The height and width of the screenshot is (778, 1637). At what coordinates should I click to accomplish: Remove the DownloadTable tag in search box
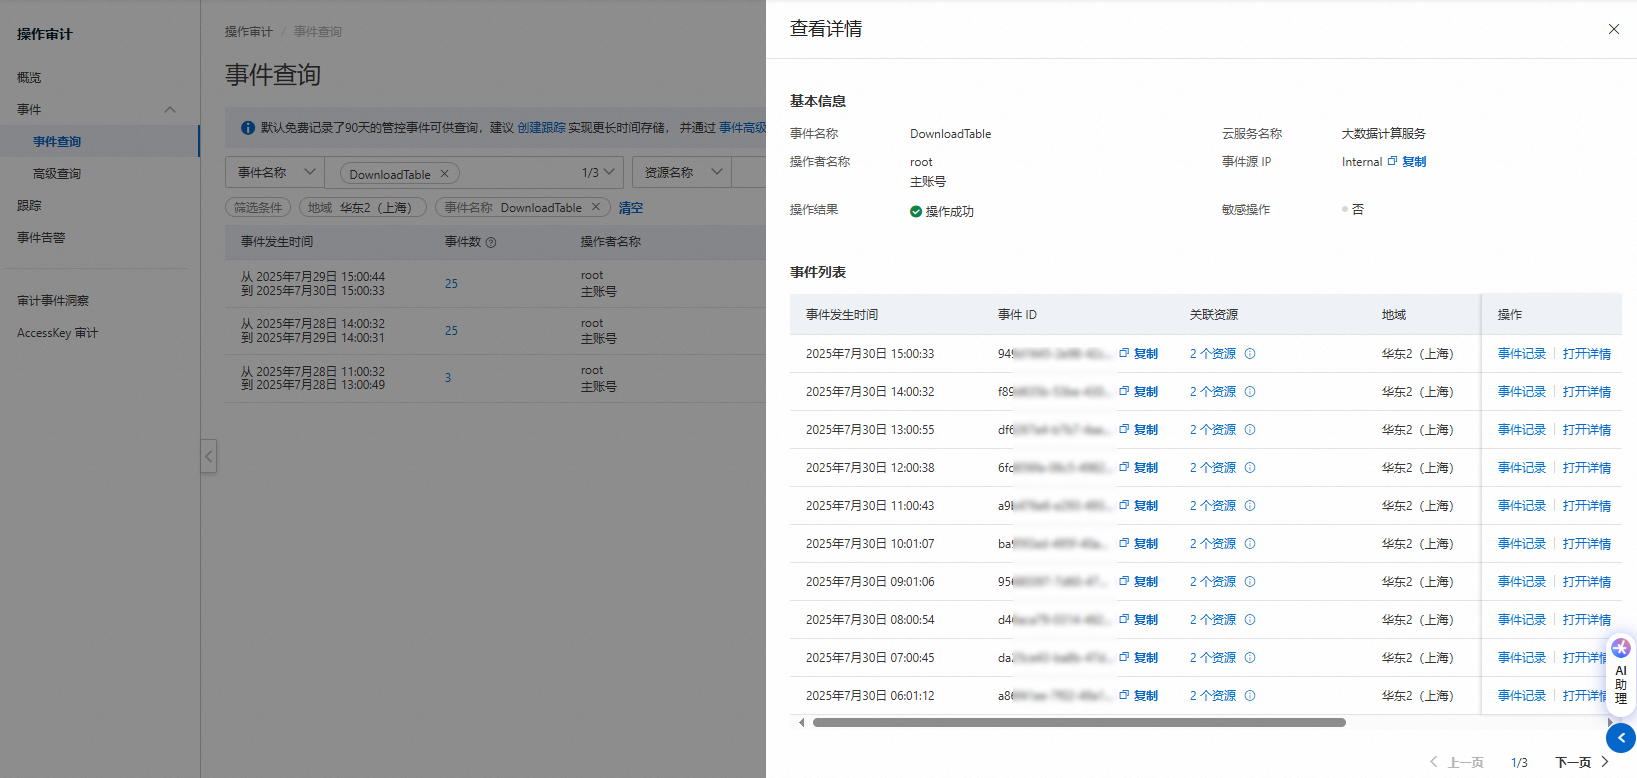pos(445,174)
